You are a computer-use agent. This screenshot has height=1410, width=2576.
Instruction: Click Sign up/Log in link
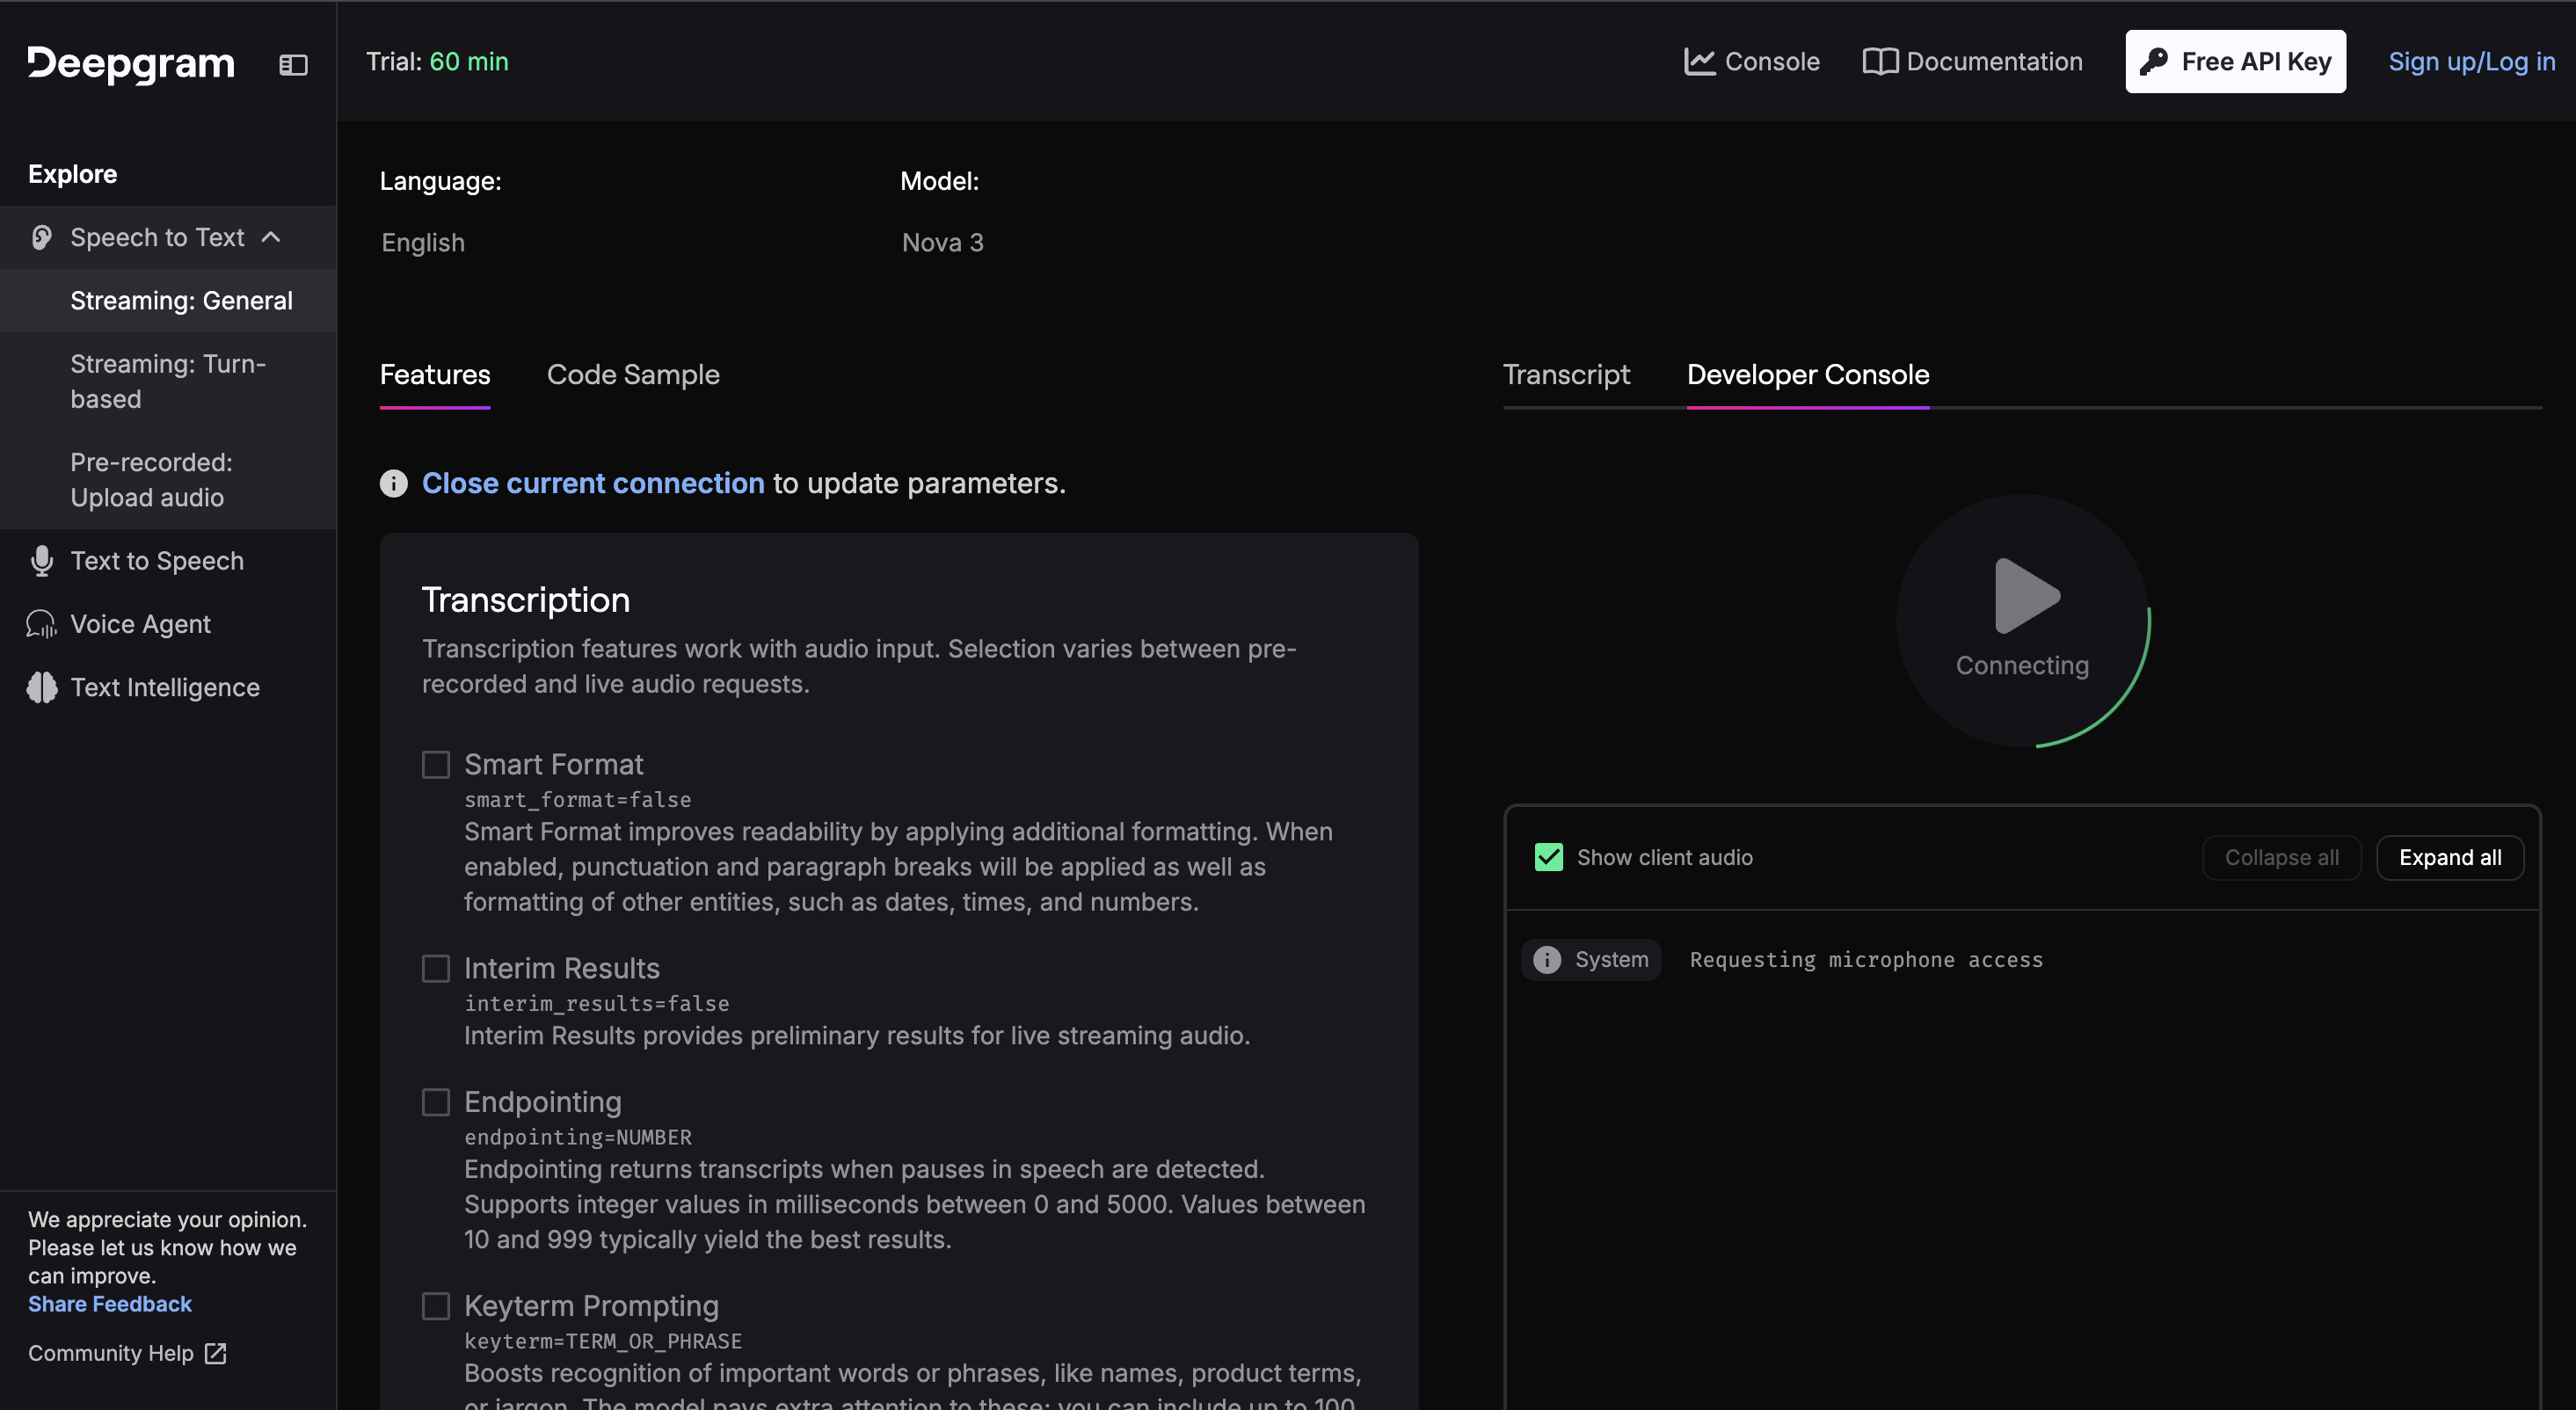2472,62
